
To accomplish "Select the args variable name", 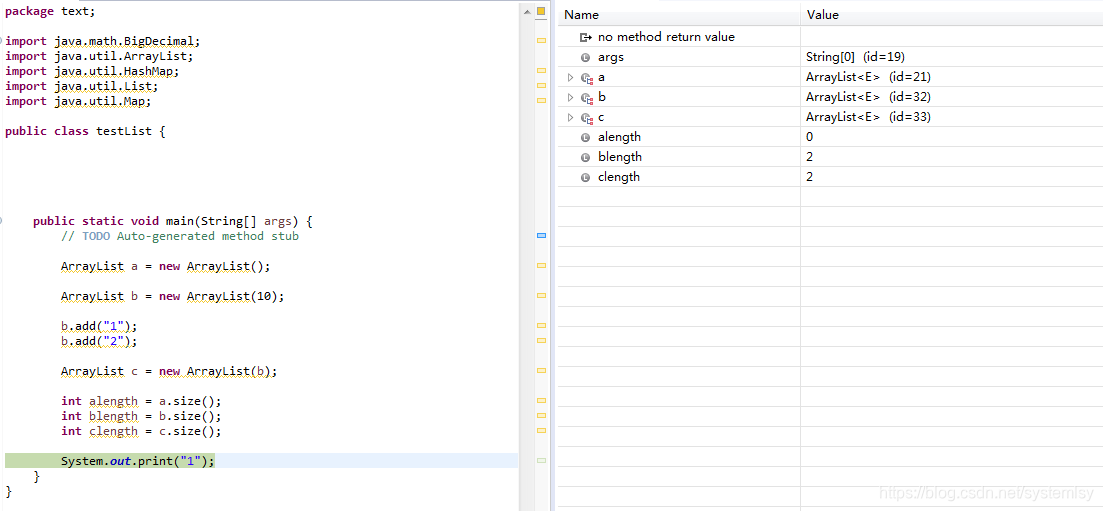I will click(x=611, y=58).
